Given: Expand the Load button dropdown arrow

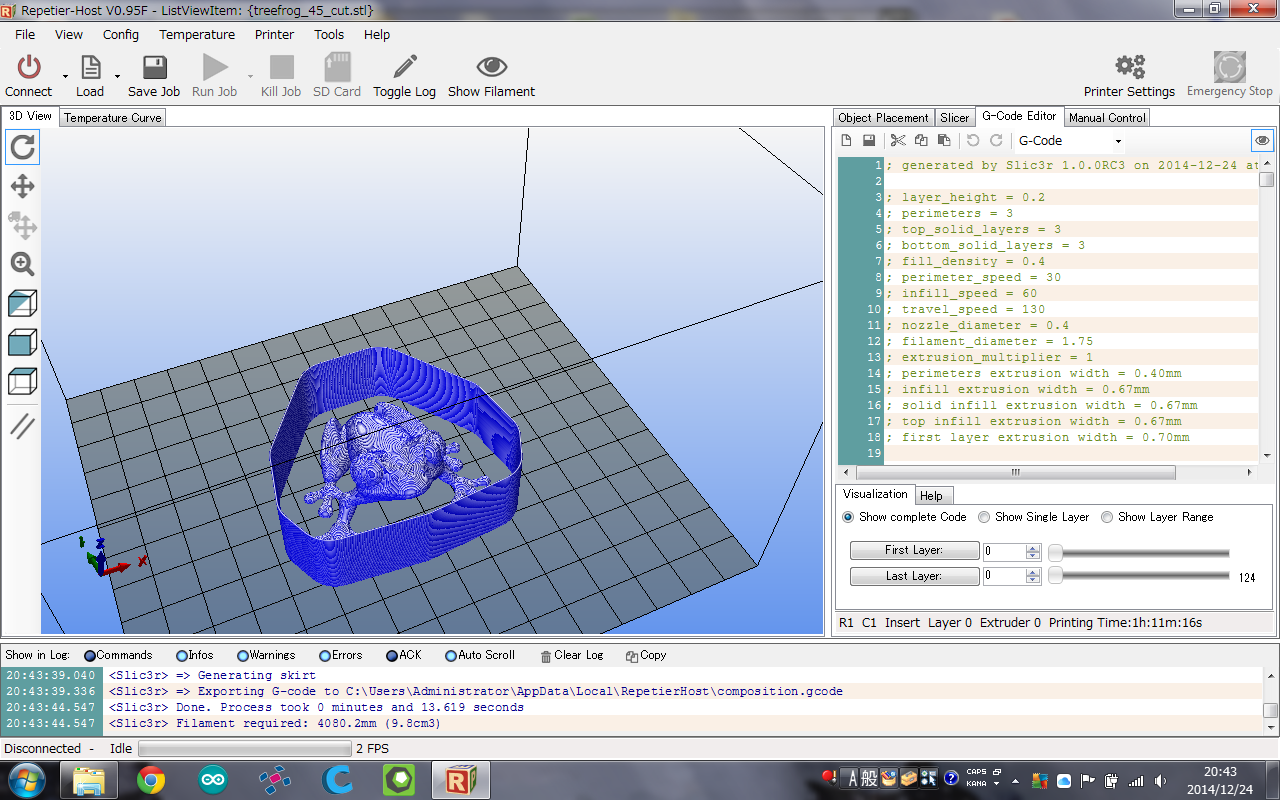Looking at the screenshot, I should click(x=117, y=76).
